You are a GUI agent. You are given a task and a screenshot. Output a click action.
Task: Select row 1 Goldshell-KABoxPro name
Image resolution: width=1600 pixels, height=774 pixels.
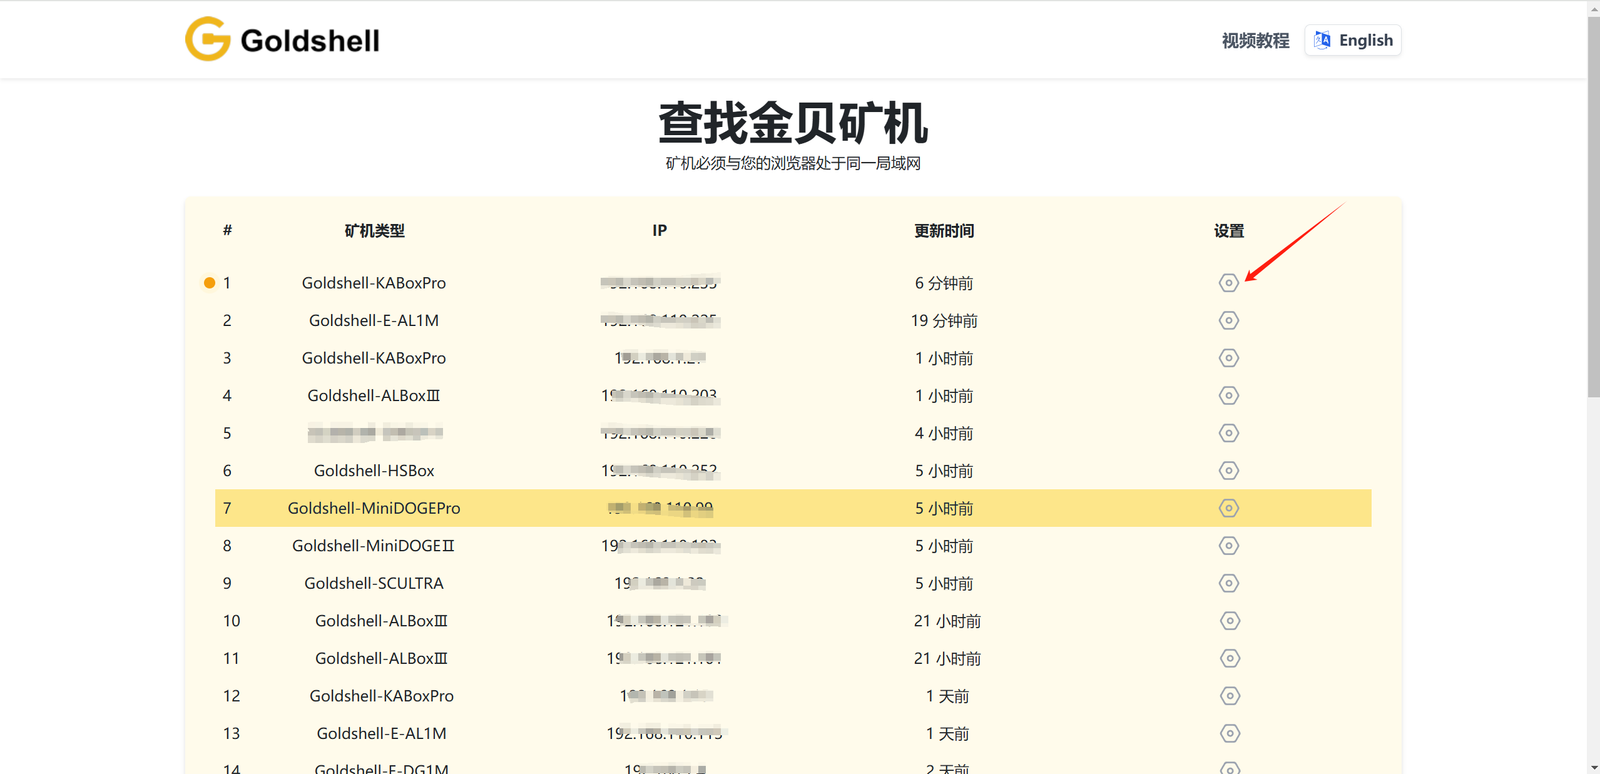(x=374, y=283)
